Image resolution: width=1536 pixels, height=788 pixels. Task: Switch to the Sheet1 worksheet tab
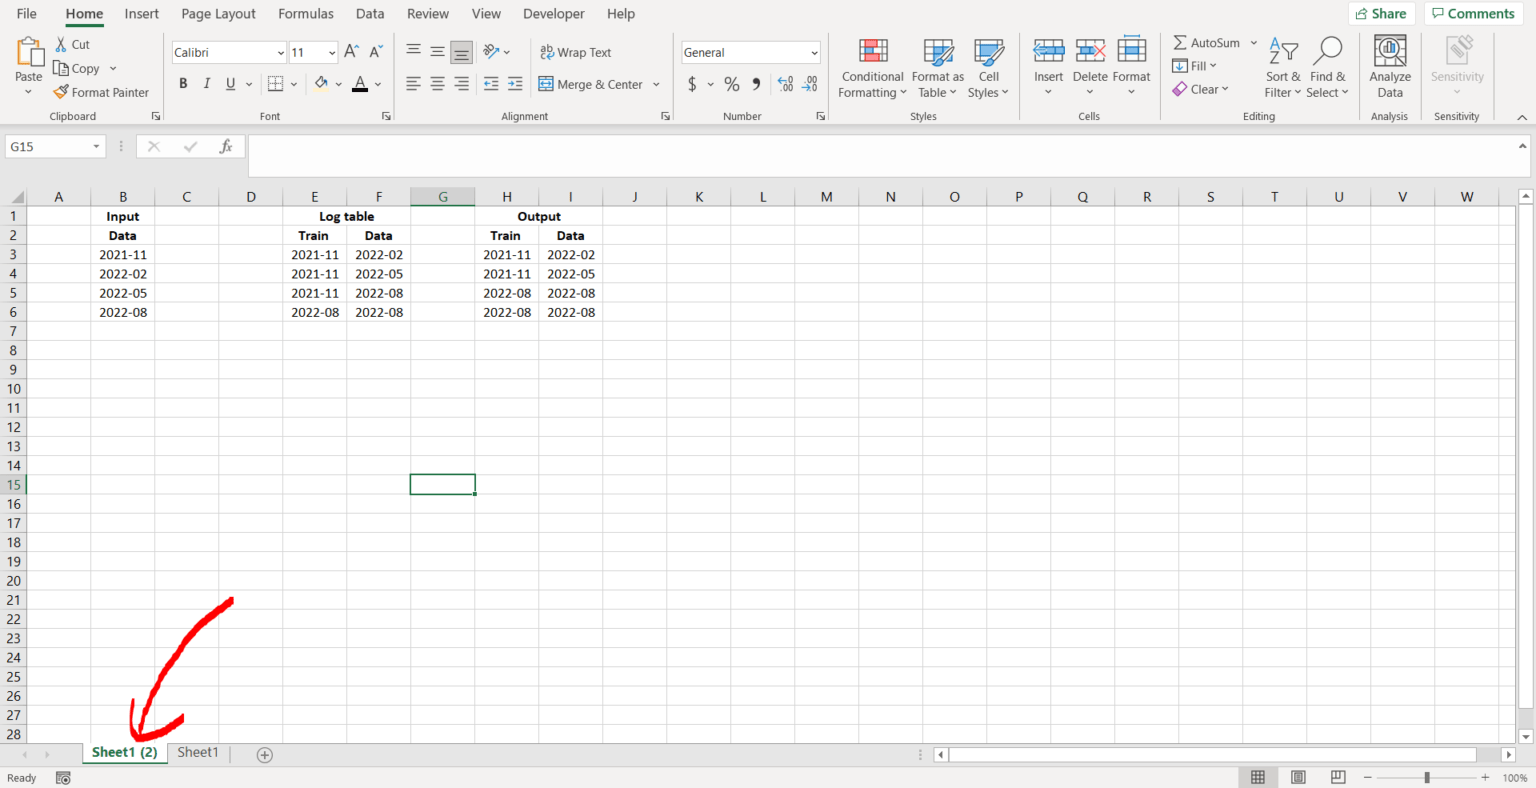coord(197,752)
